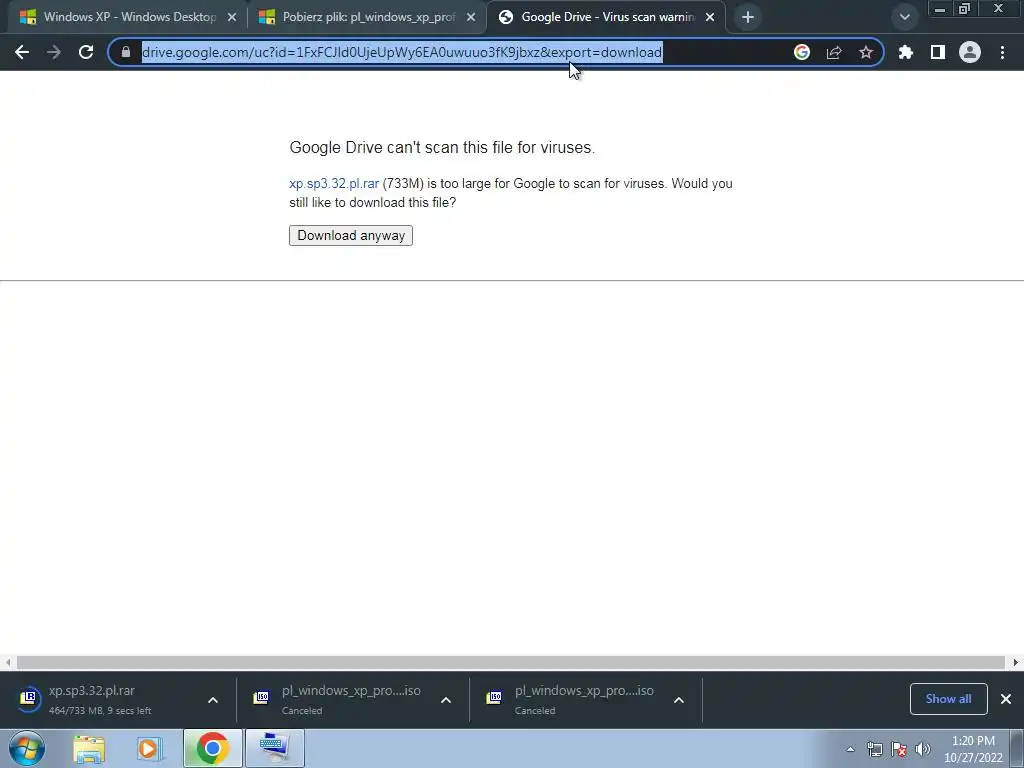Expand options for first canceled iso download
The width and height of the screenshot is (1024, 768).
coord(445,700)
